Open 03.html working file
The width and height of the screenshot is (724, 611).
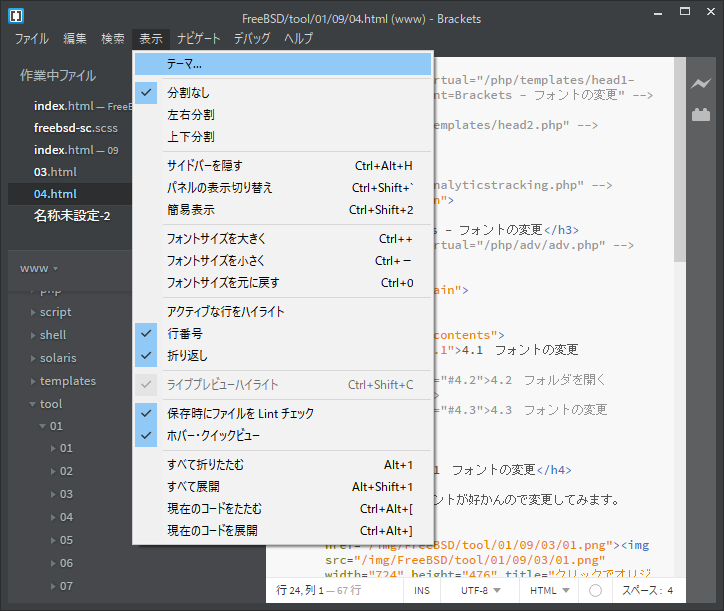[70, 172]
